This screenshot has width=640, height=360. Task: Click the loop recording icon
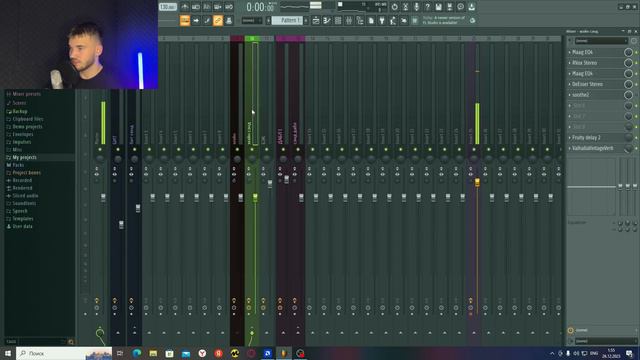[229, 7]
